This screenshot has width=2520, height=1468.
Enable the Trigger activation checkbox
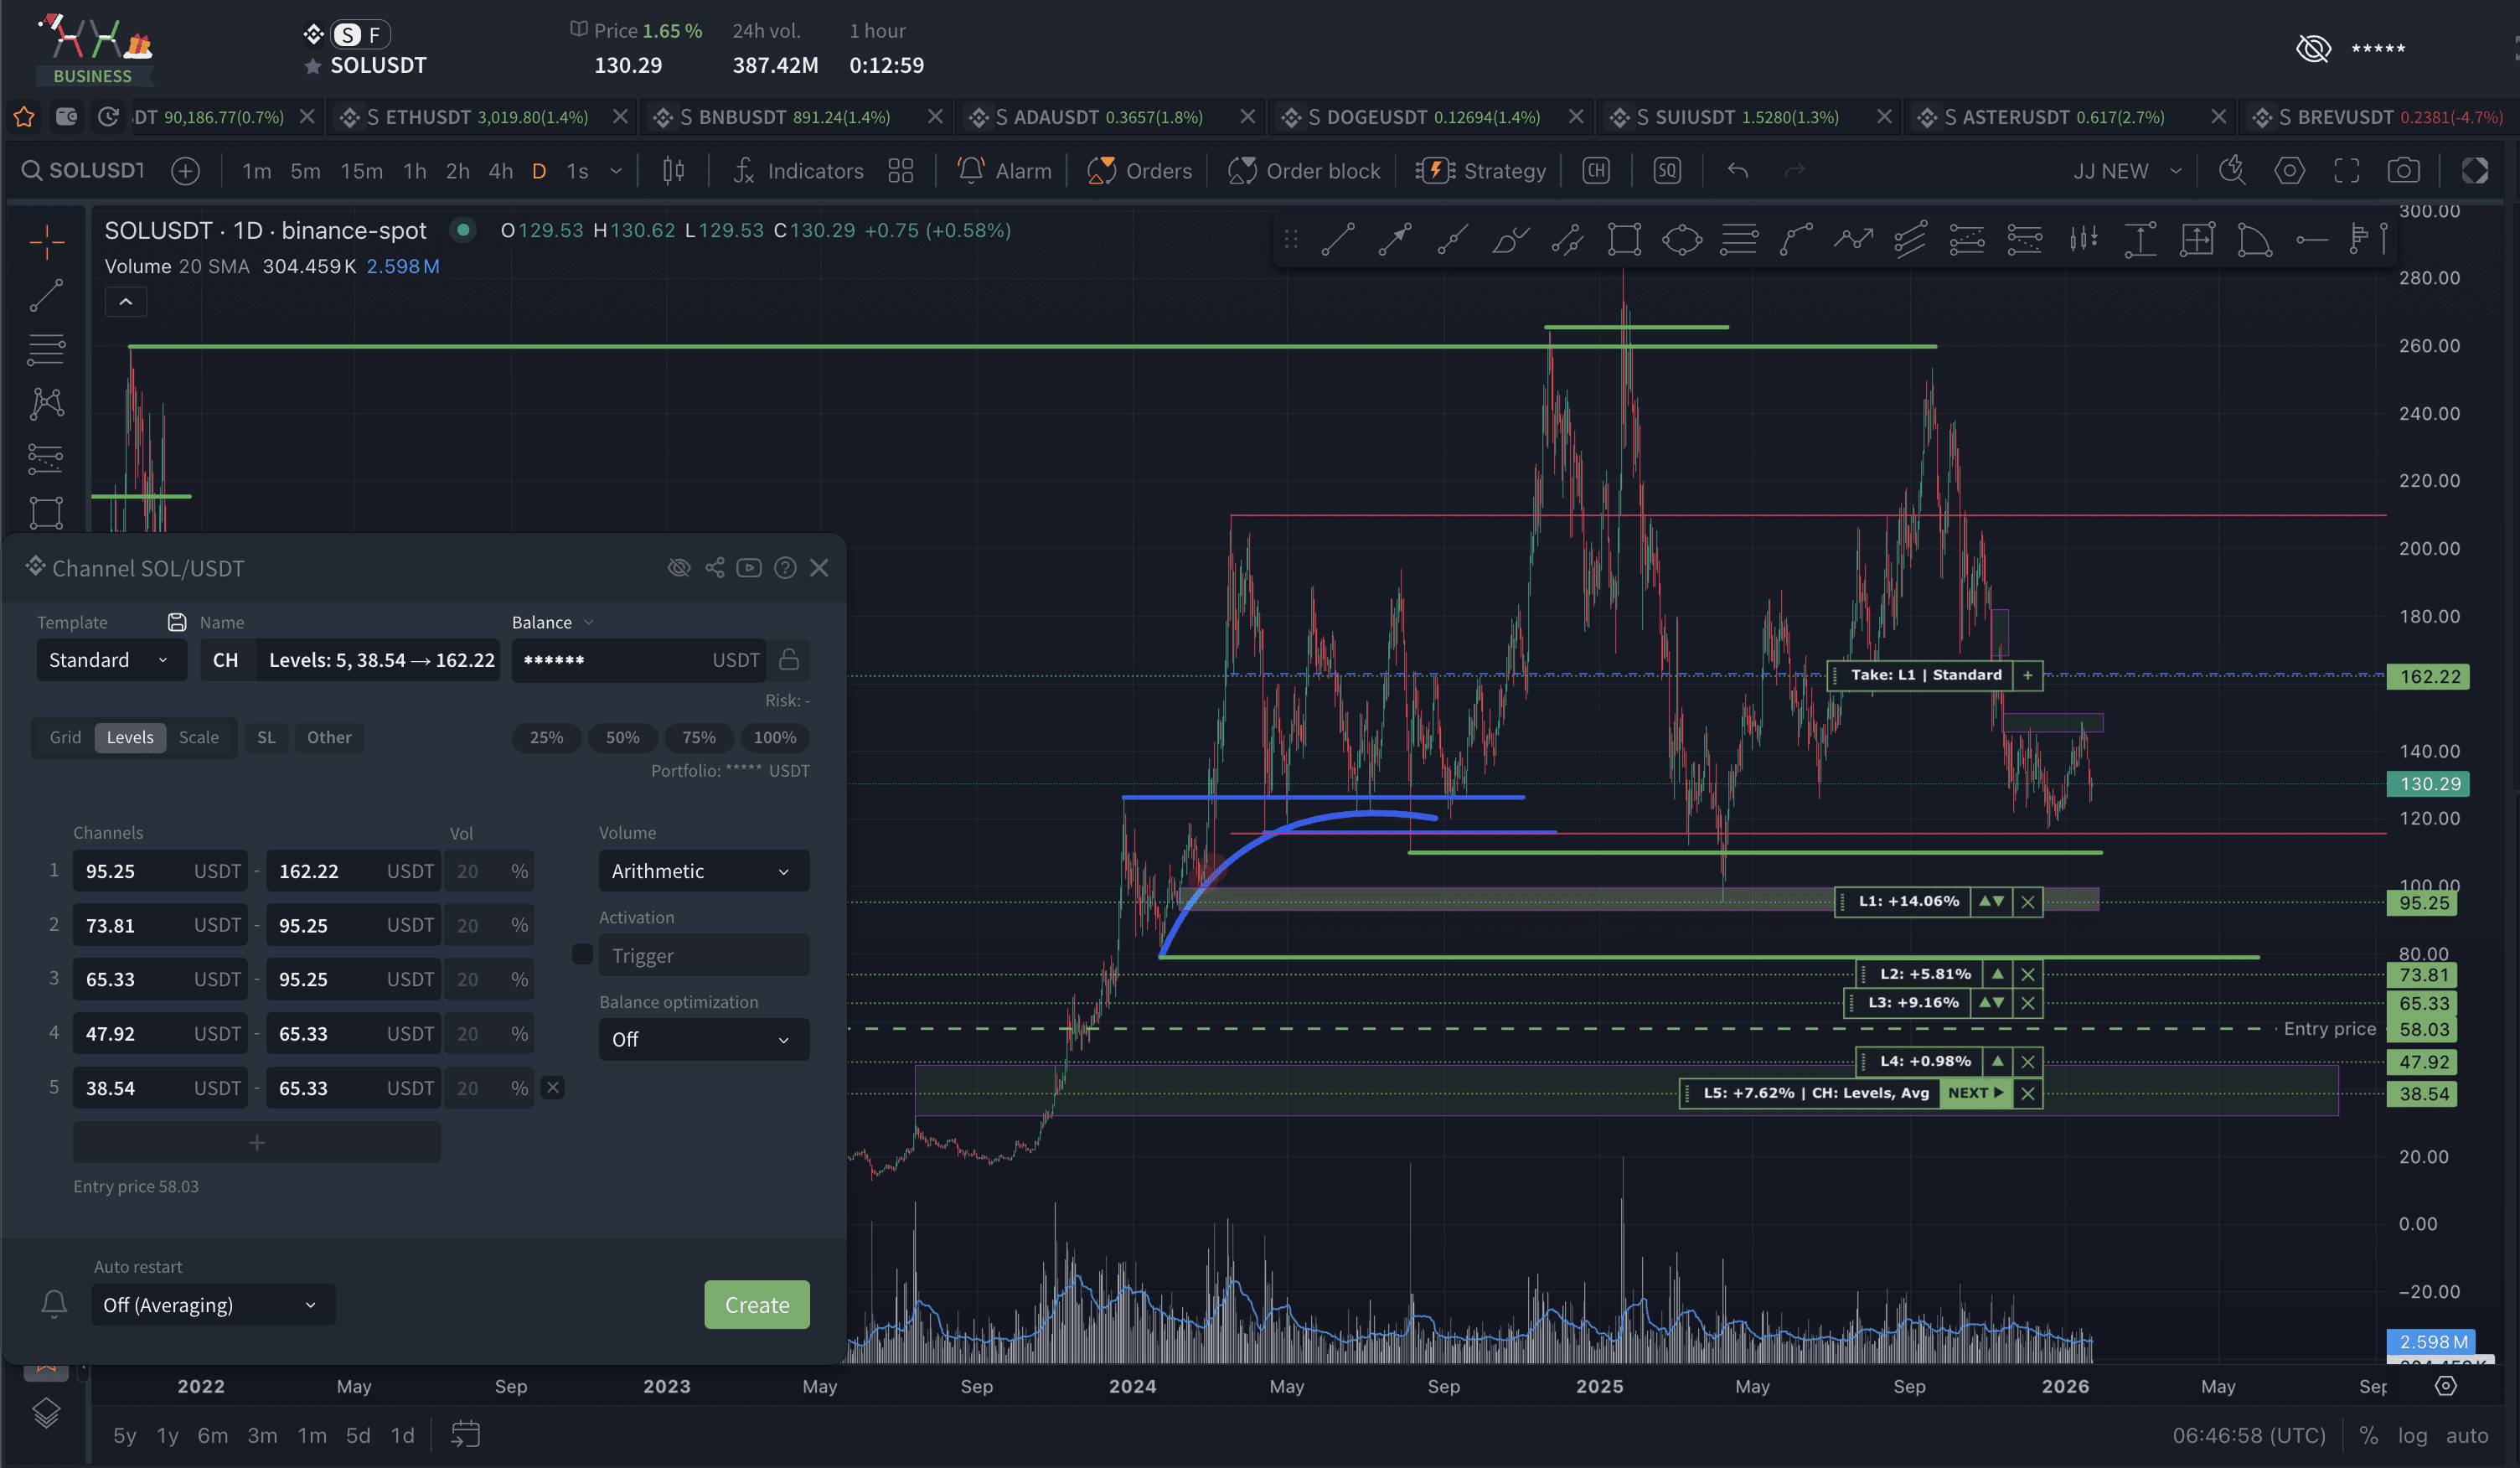(x=582, y=955)
